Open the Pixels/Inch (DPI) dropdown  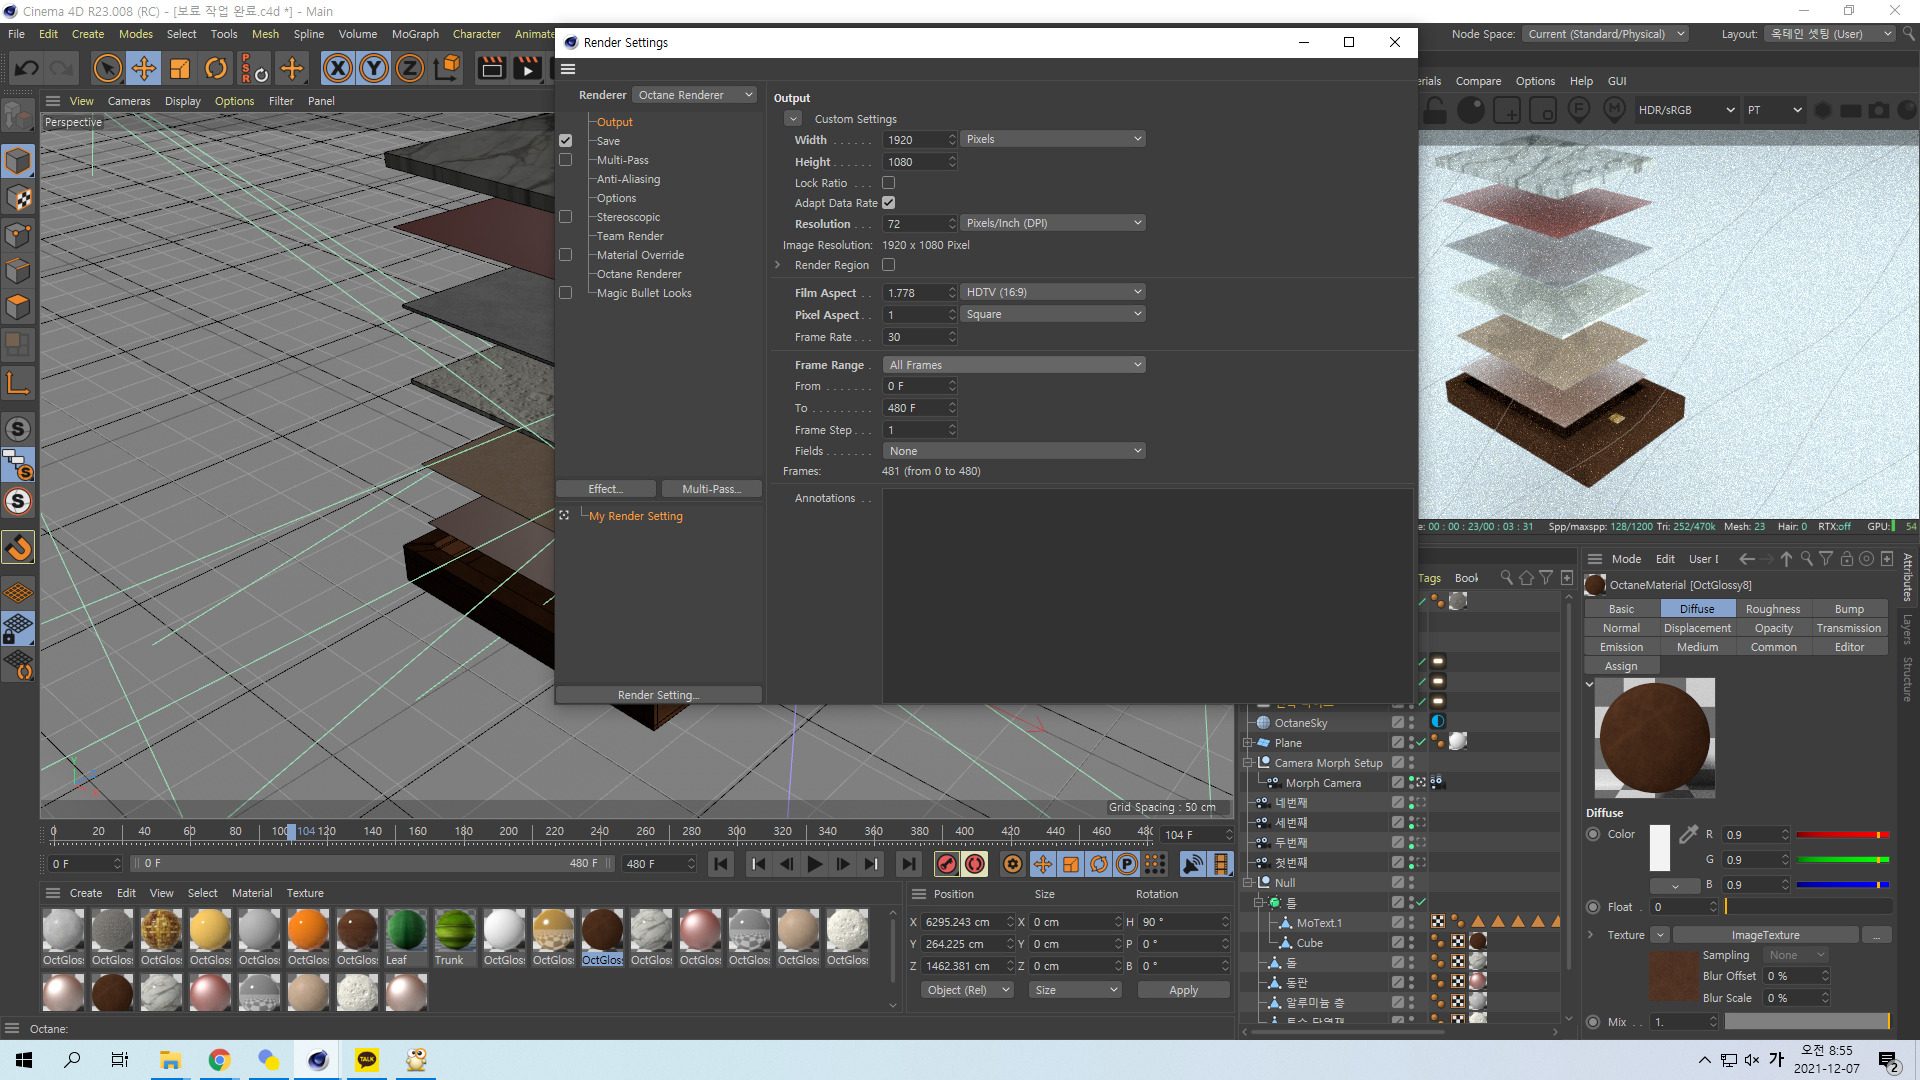tap(1053, 223)
